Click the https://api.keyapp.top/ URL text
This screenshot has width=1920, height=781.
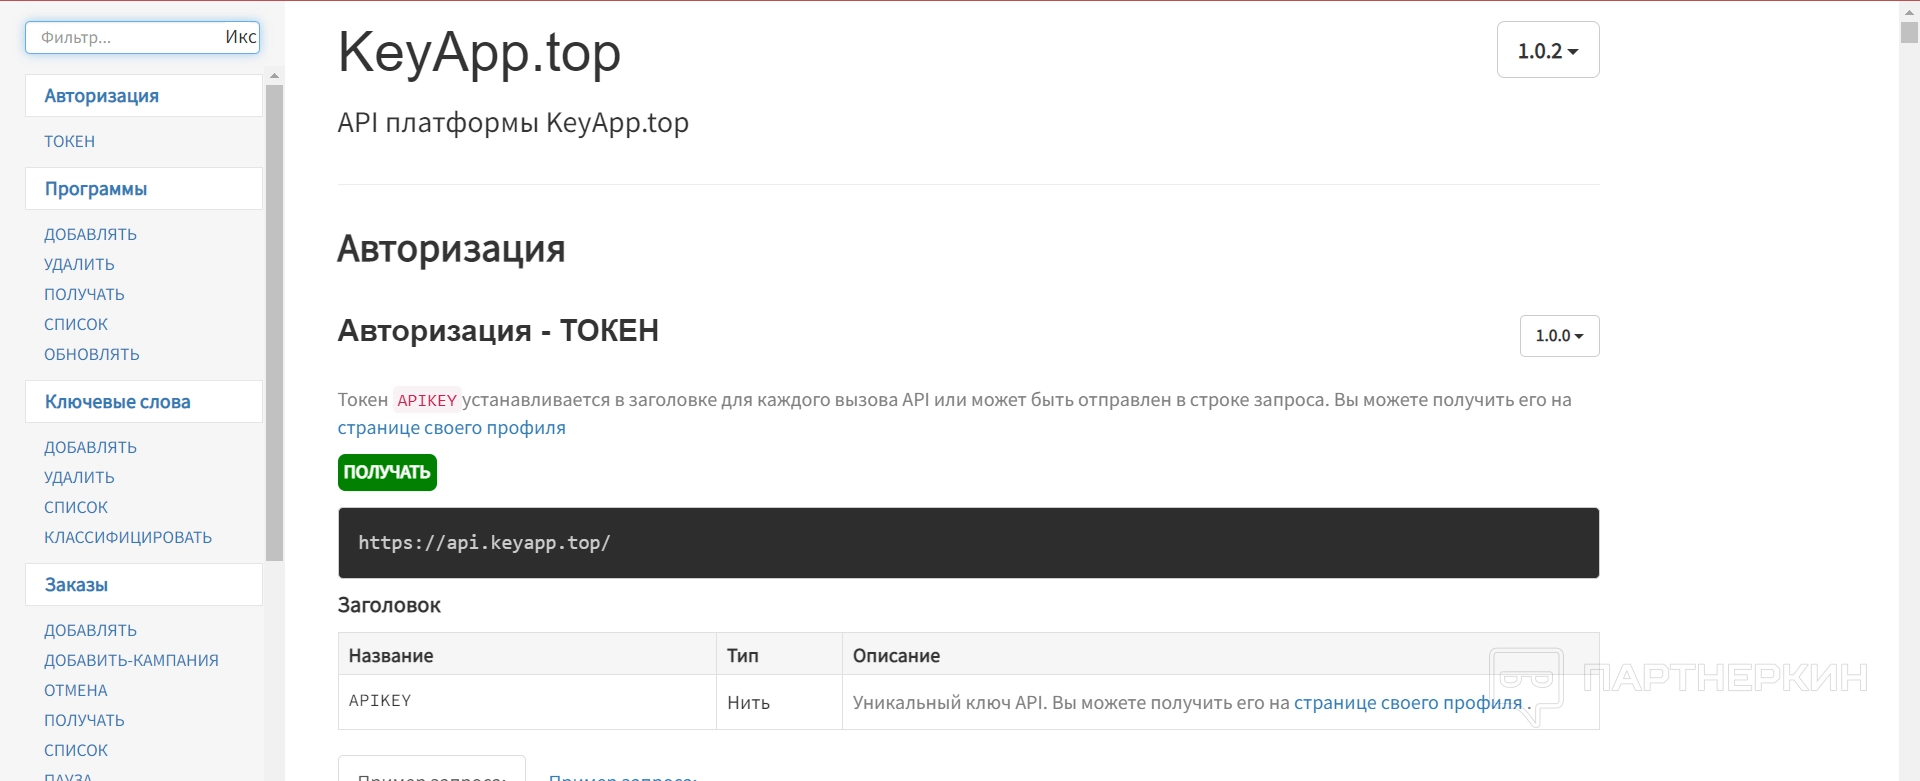pyautogui.click(x=484, y=543)
